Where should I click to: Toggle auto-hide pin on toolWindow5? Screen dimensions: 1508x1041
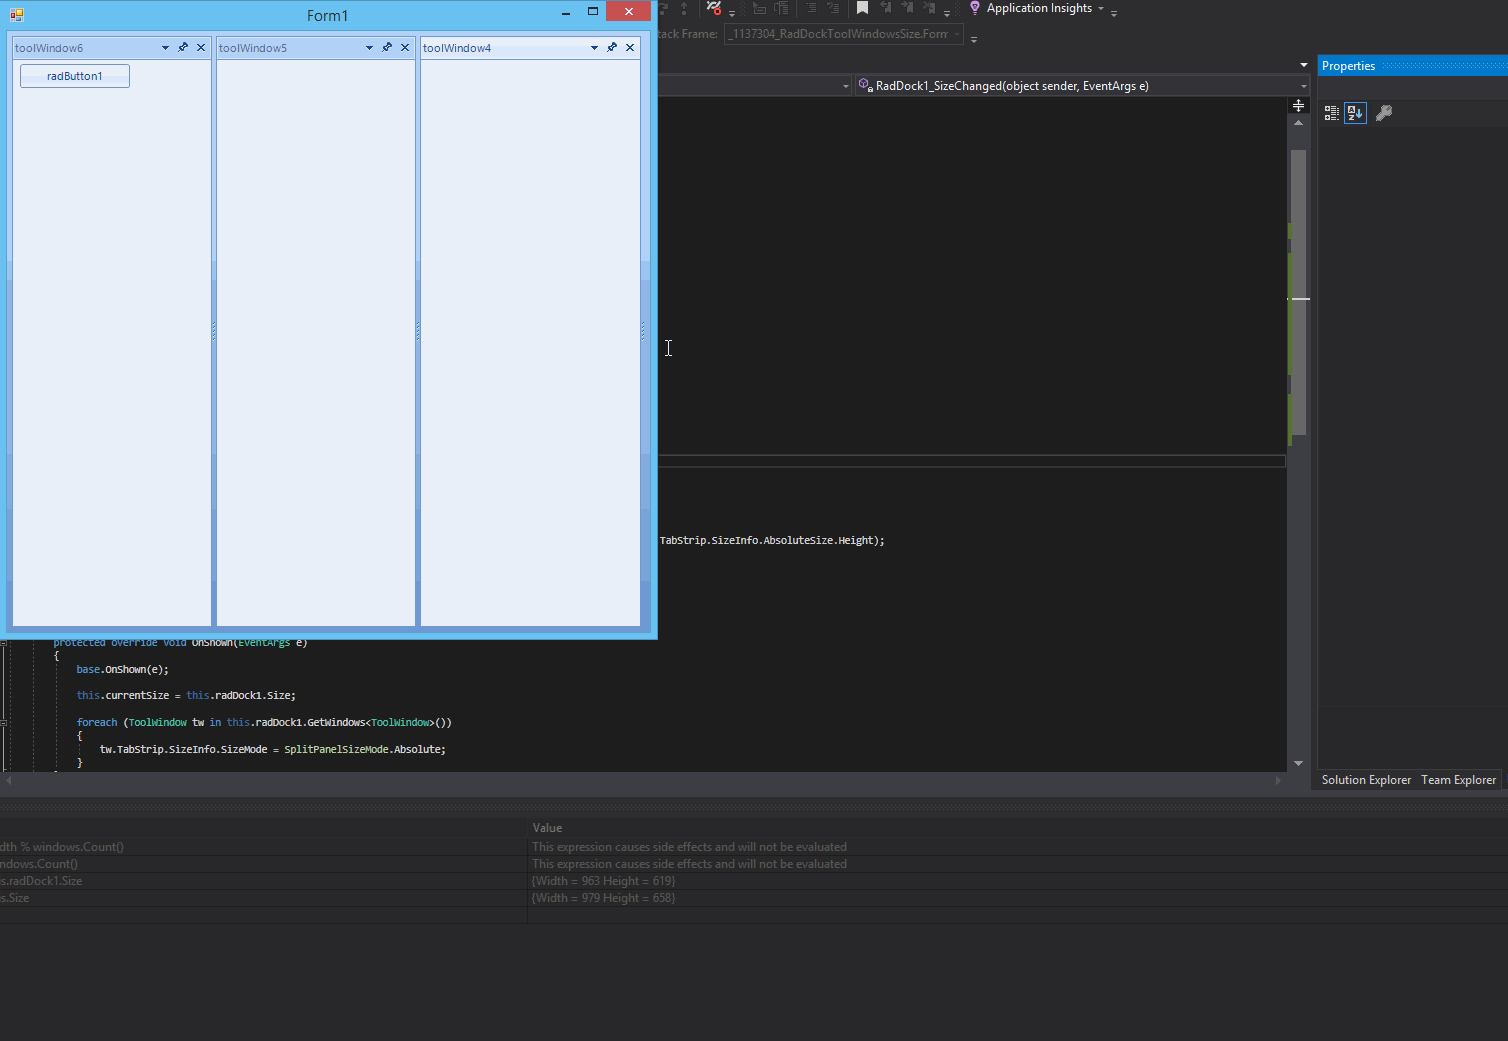tap(387, 47)
